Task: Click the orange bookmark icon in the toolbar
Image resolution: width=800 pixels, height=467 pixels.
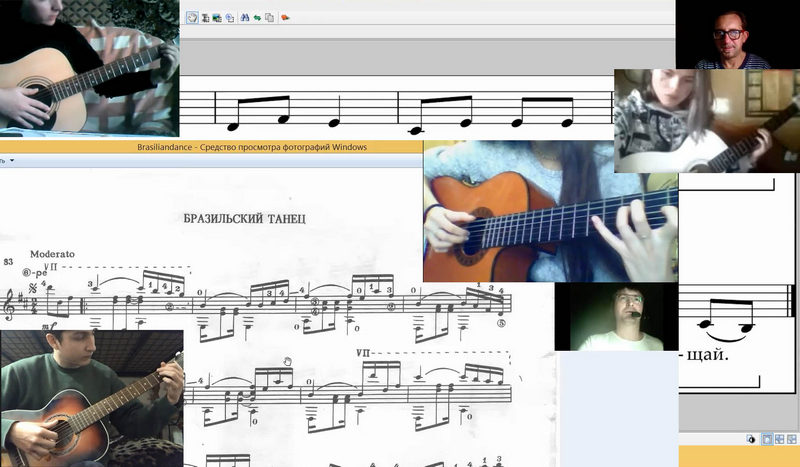Action: 285,18
